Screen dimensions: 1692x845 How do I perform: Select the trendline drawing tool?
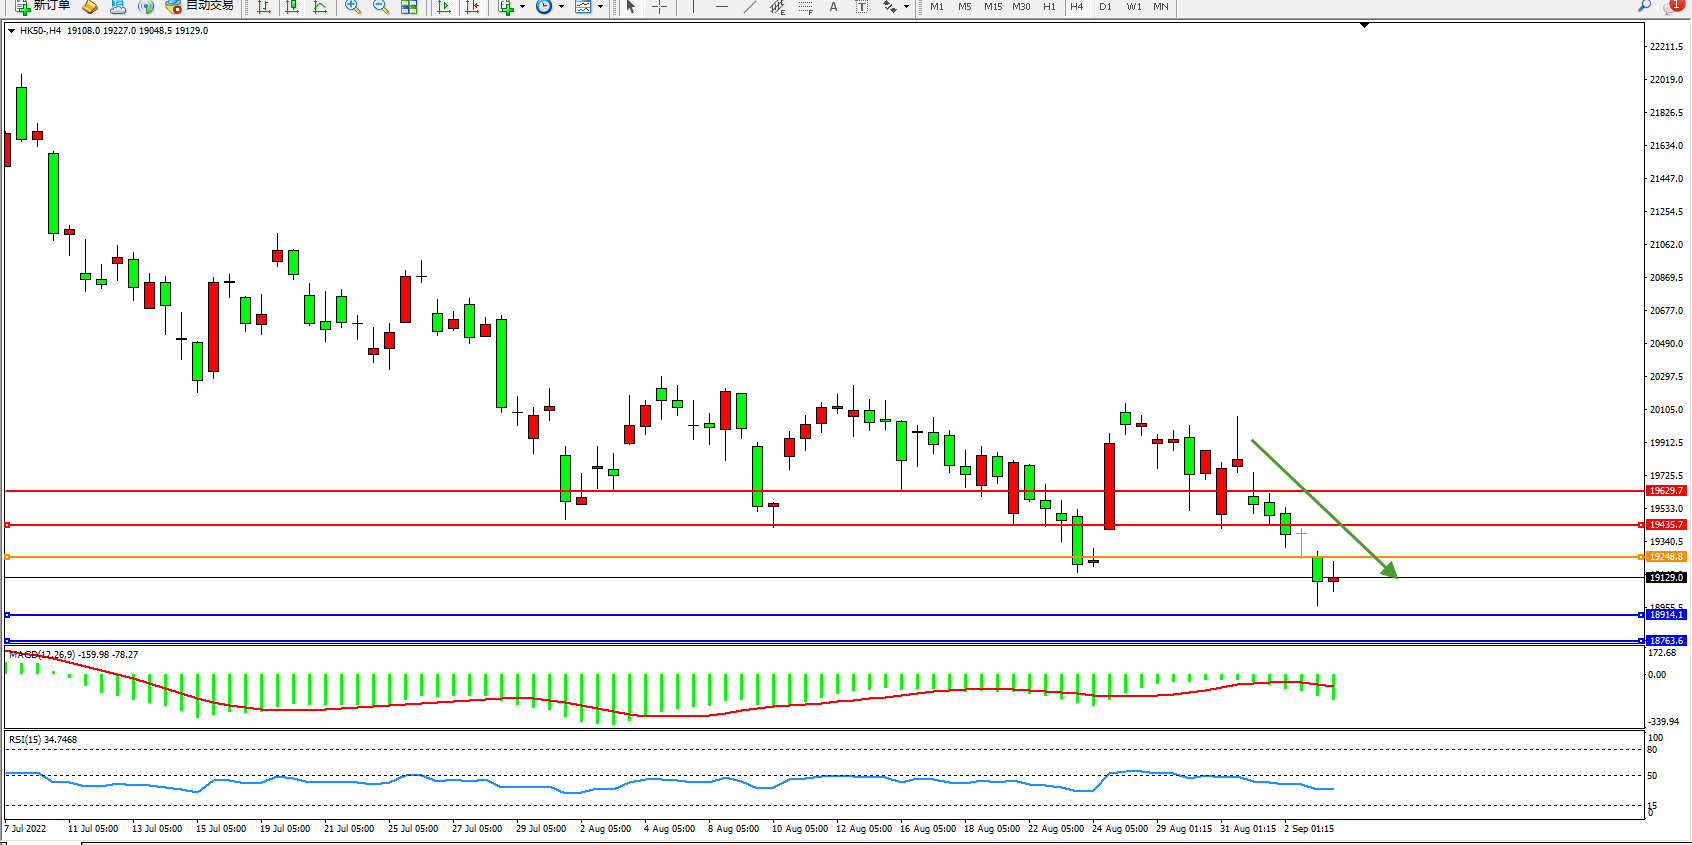pos(750,7)
